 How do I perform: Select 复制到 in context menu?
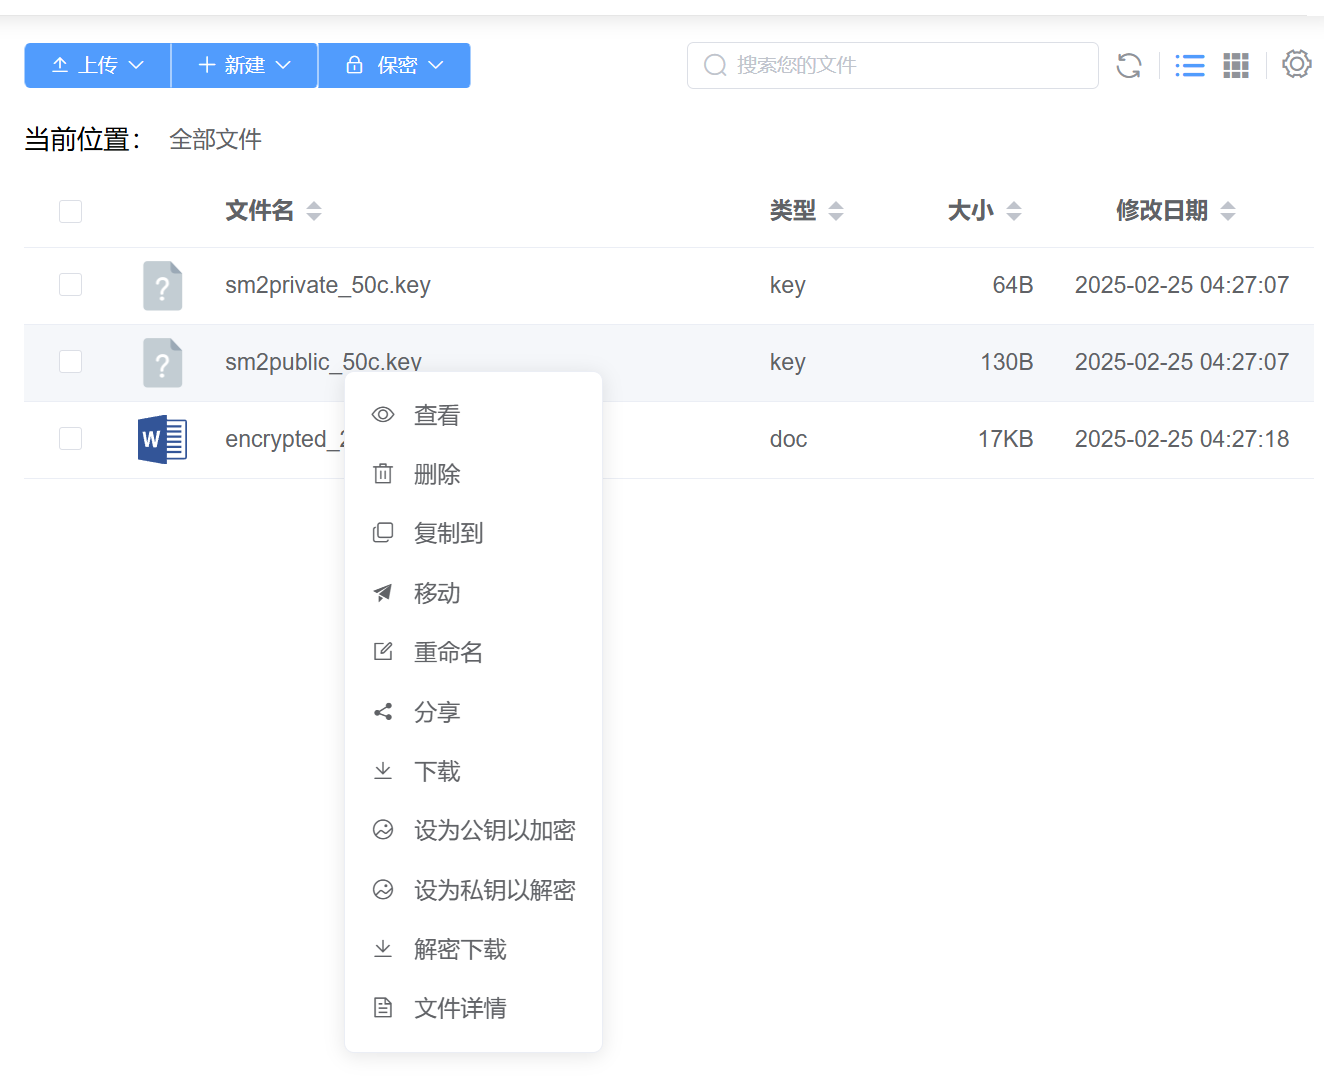pos(473,533)
